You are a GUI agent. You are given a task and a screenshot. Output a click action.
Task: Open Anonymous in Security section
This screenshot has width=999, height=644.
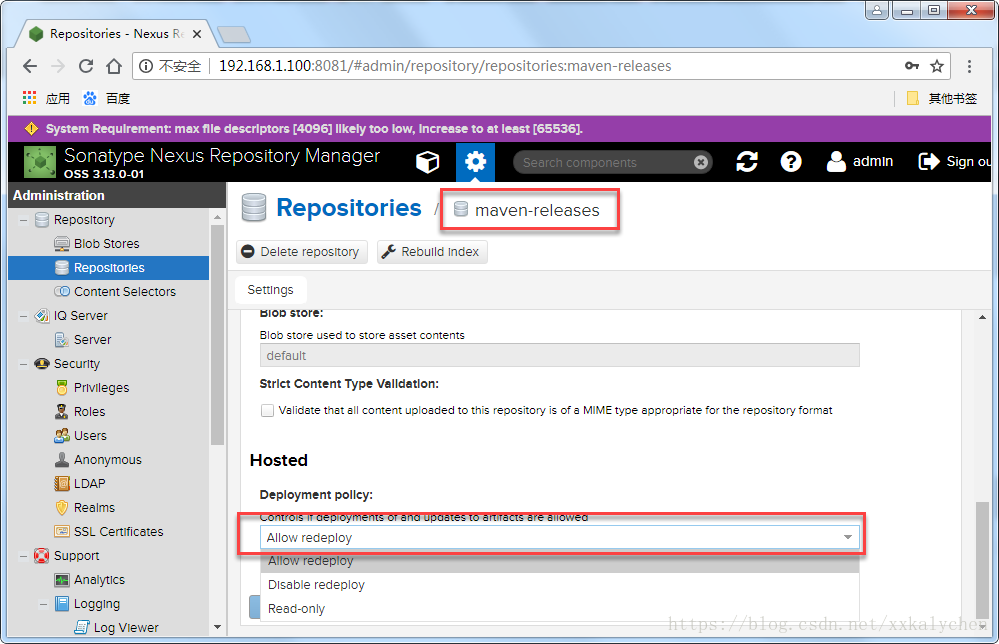coord(108,460)
